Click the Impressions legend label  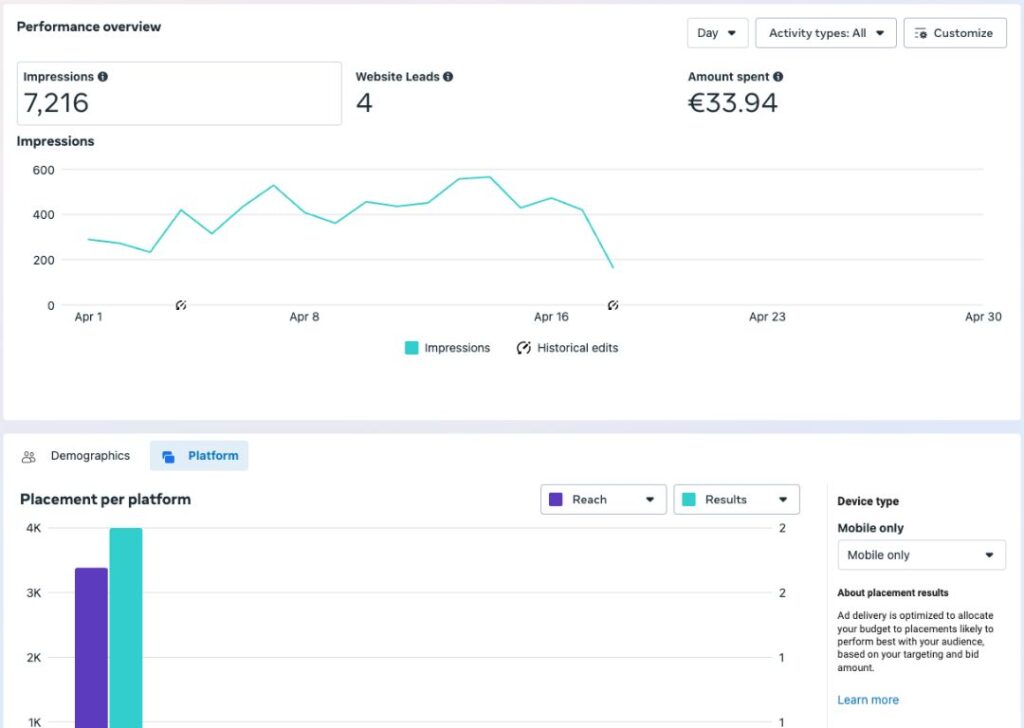tap(457, 348)
